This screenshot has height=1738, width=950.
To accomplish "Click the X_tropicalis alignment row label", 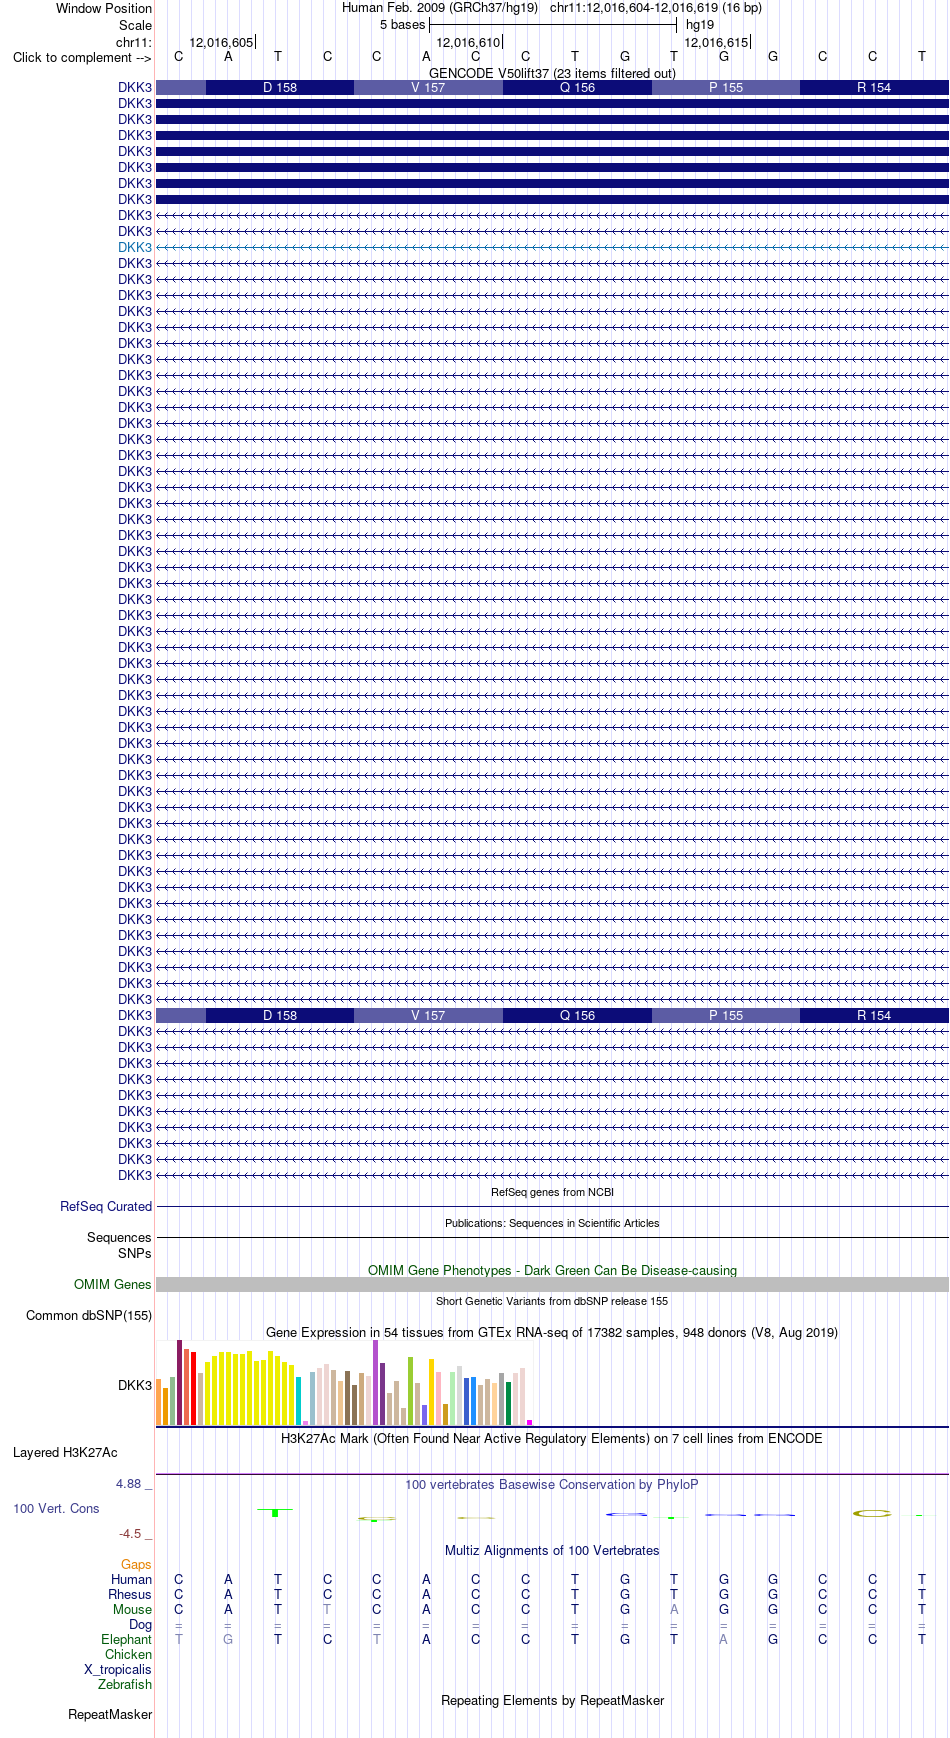I will (x=118, y=1669).
